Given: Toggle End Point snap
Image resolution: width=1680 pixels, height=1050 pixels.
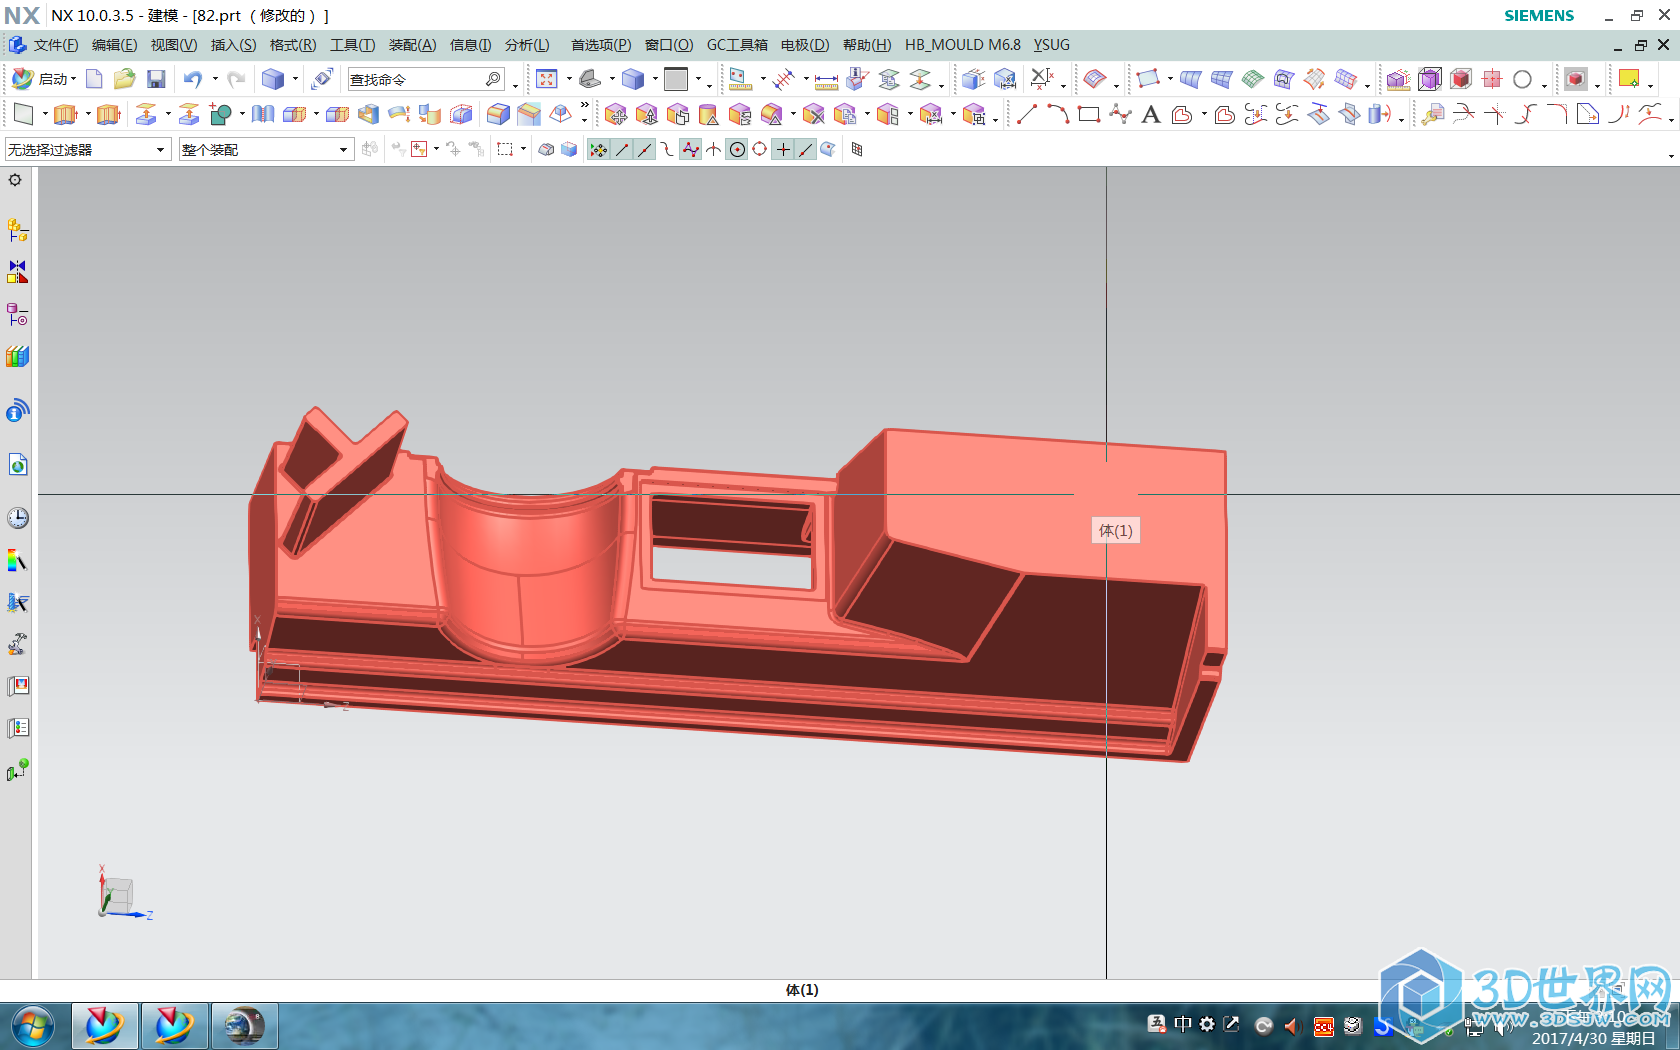Looking at the screenshot, I should click(x=622, y=150).
